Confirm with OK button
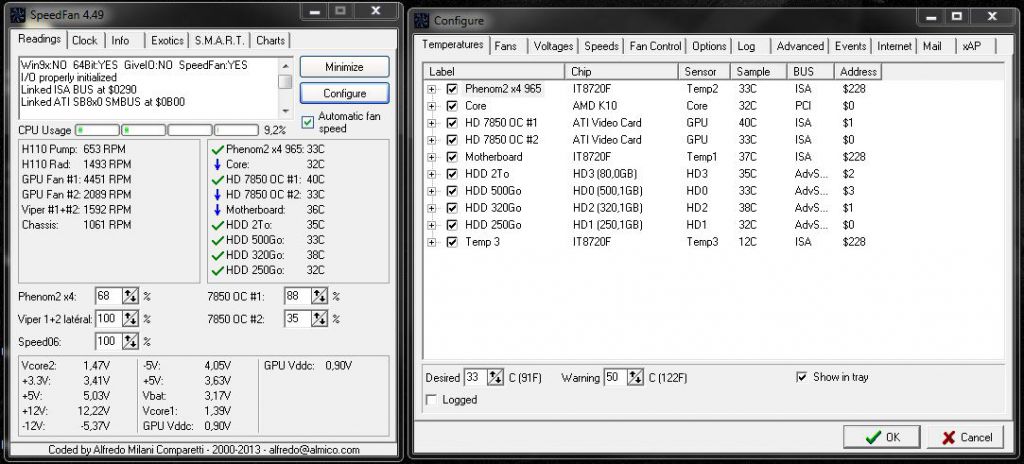 point(882,437)
